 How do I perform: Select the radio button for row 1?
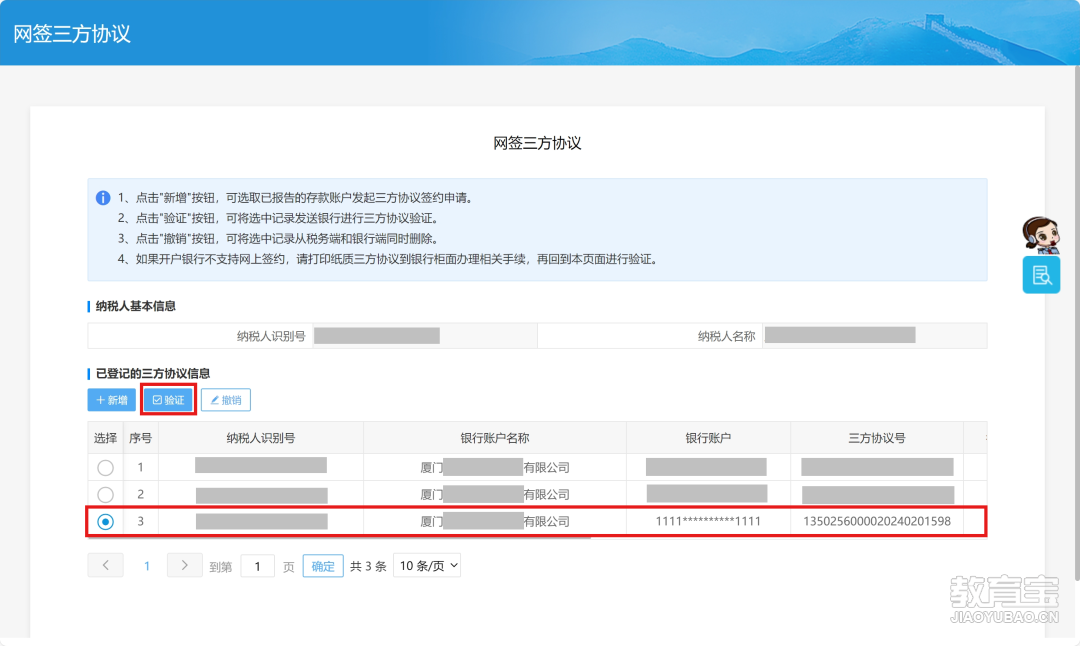[105, 468]
